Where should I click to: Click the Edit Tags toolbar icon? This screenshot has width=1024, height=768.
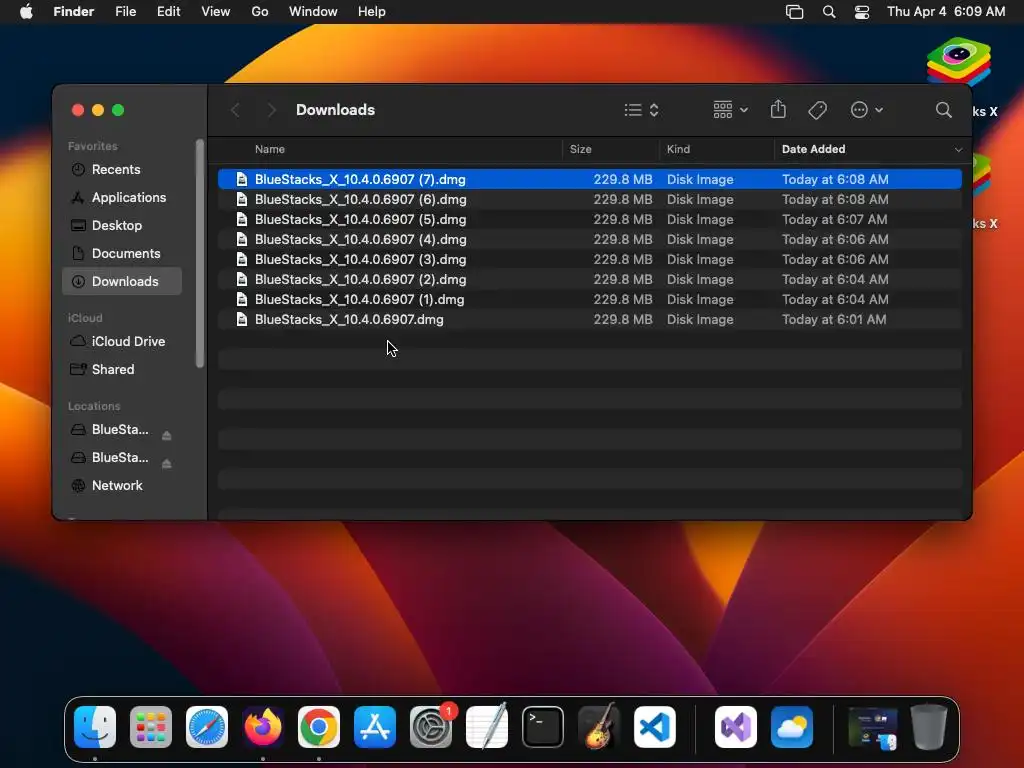(x=817, y=110)
